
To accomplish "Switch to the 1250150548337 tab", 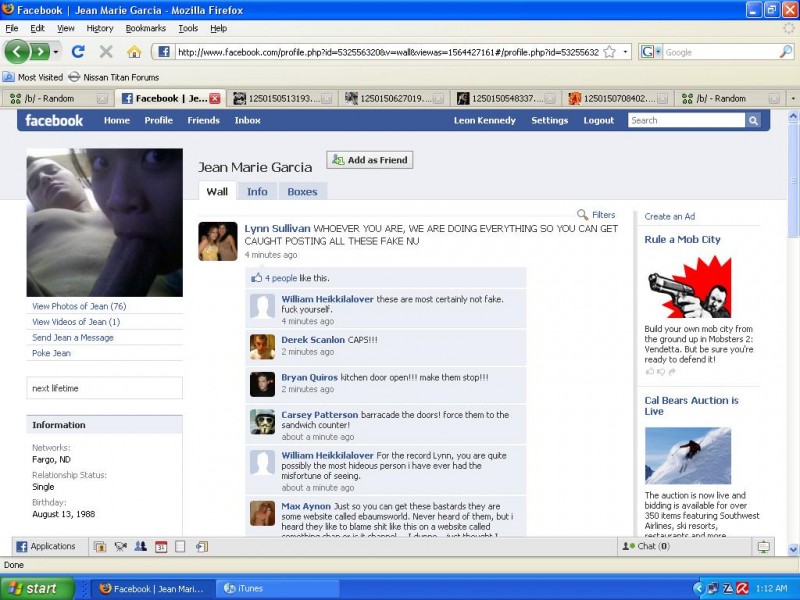I will (x=506, y=98).
